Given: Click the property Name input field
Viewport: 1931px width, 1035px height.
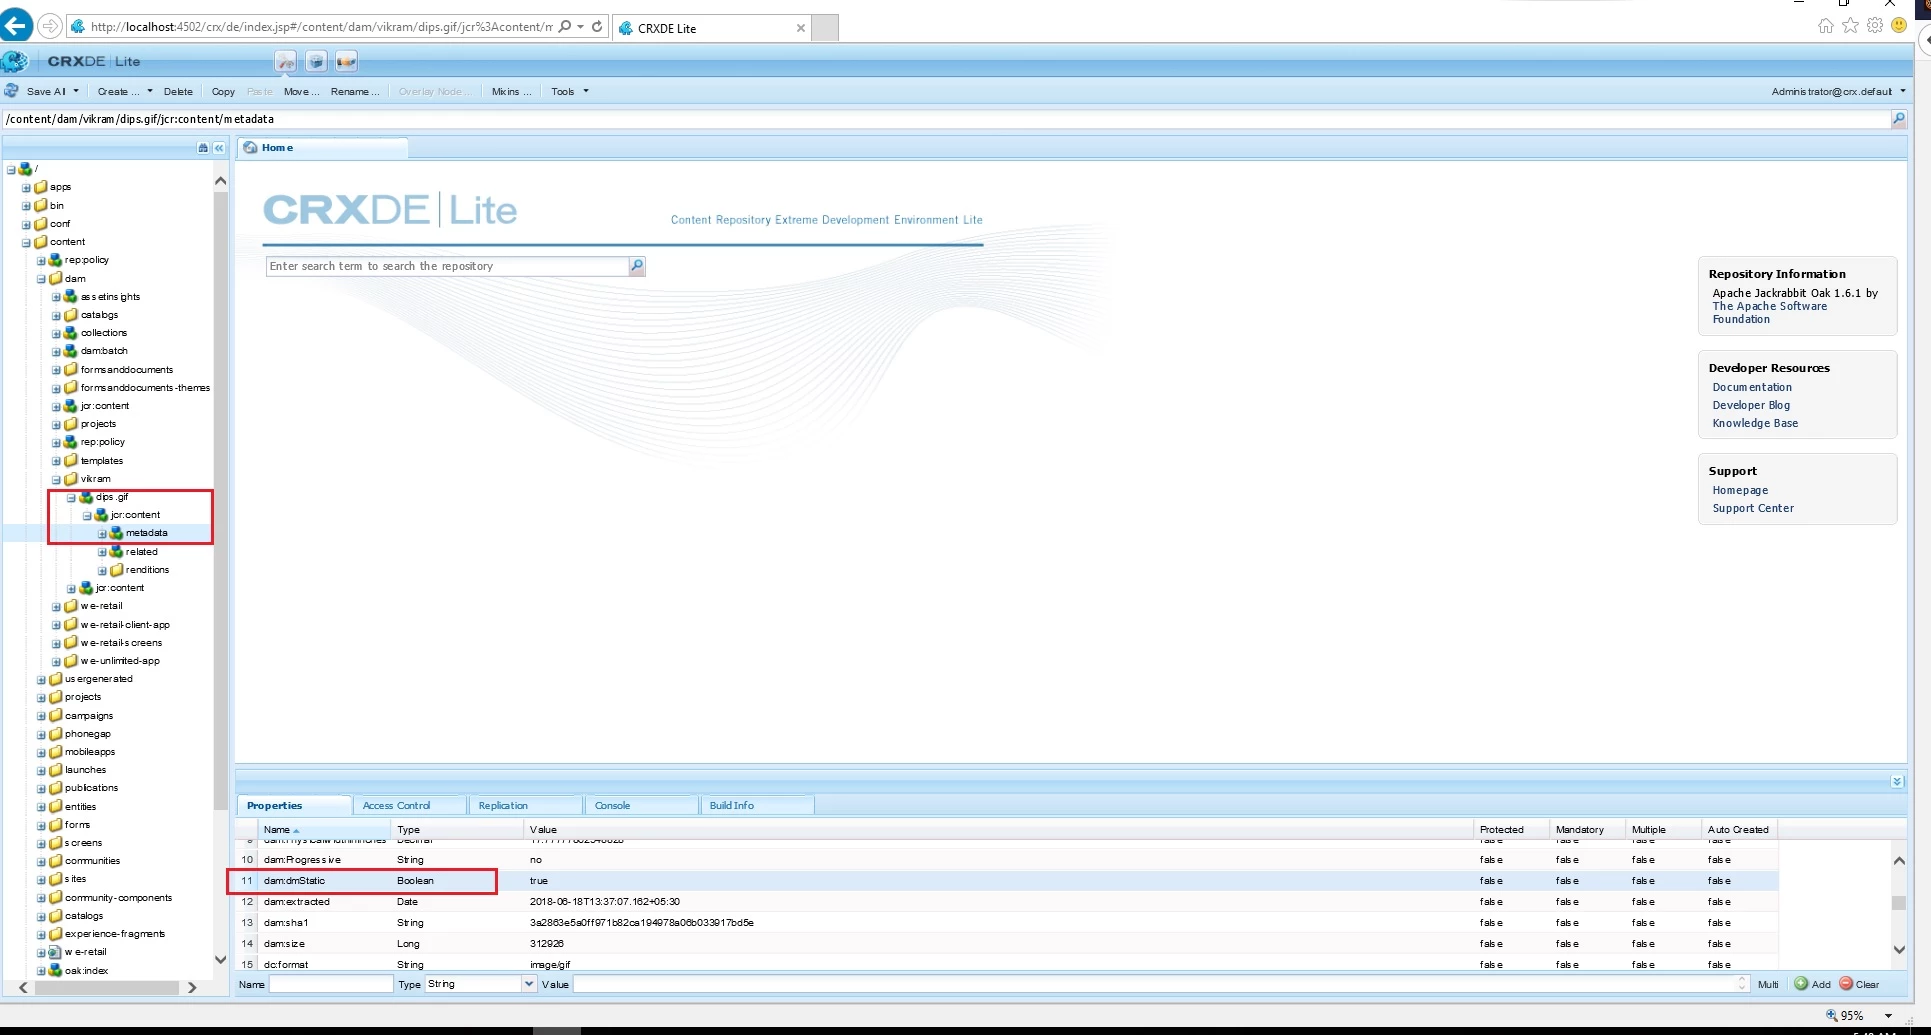Looking at the screenshot, I should (331, 984).
